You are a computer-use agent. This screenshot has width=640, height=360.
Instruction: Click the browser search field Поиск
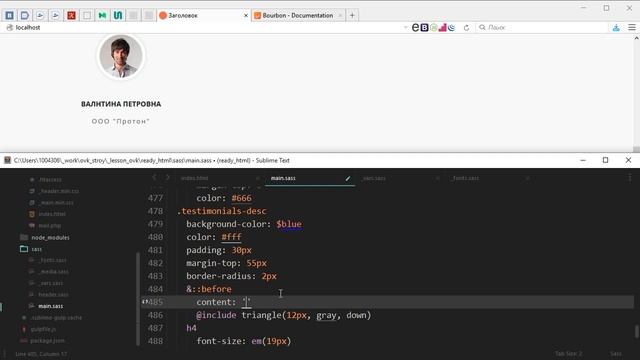click(541, 27)
